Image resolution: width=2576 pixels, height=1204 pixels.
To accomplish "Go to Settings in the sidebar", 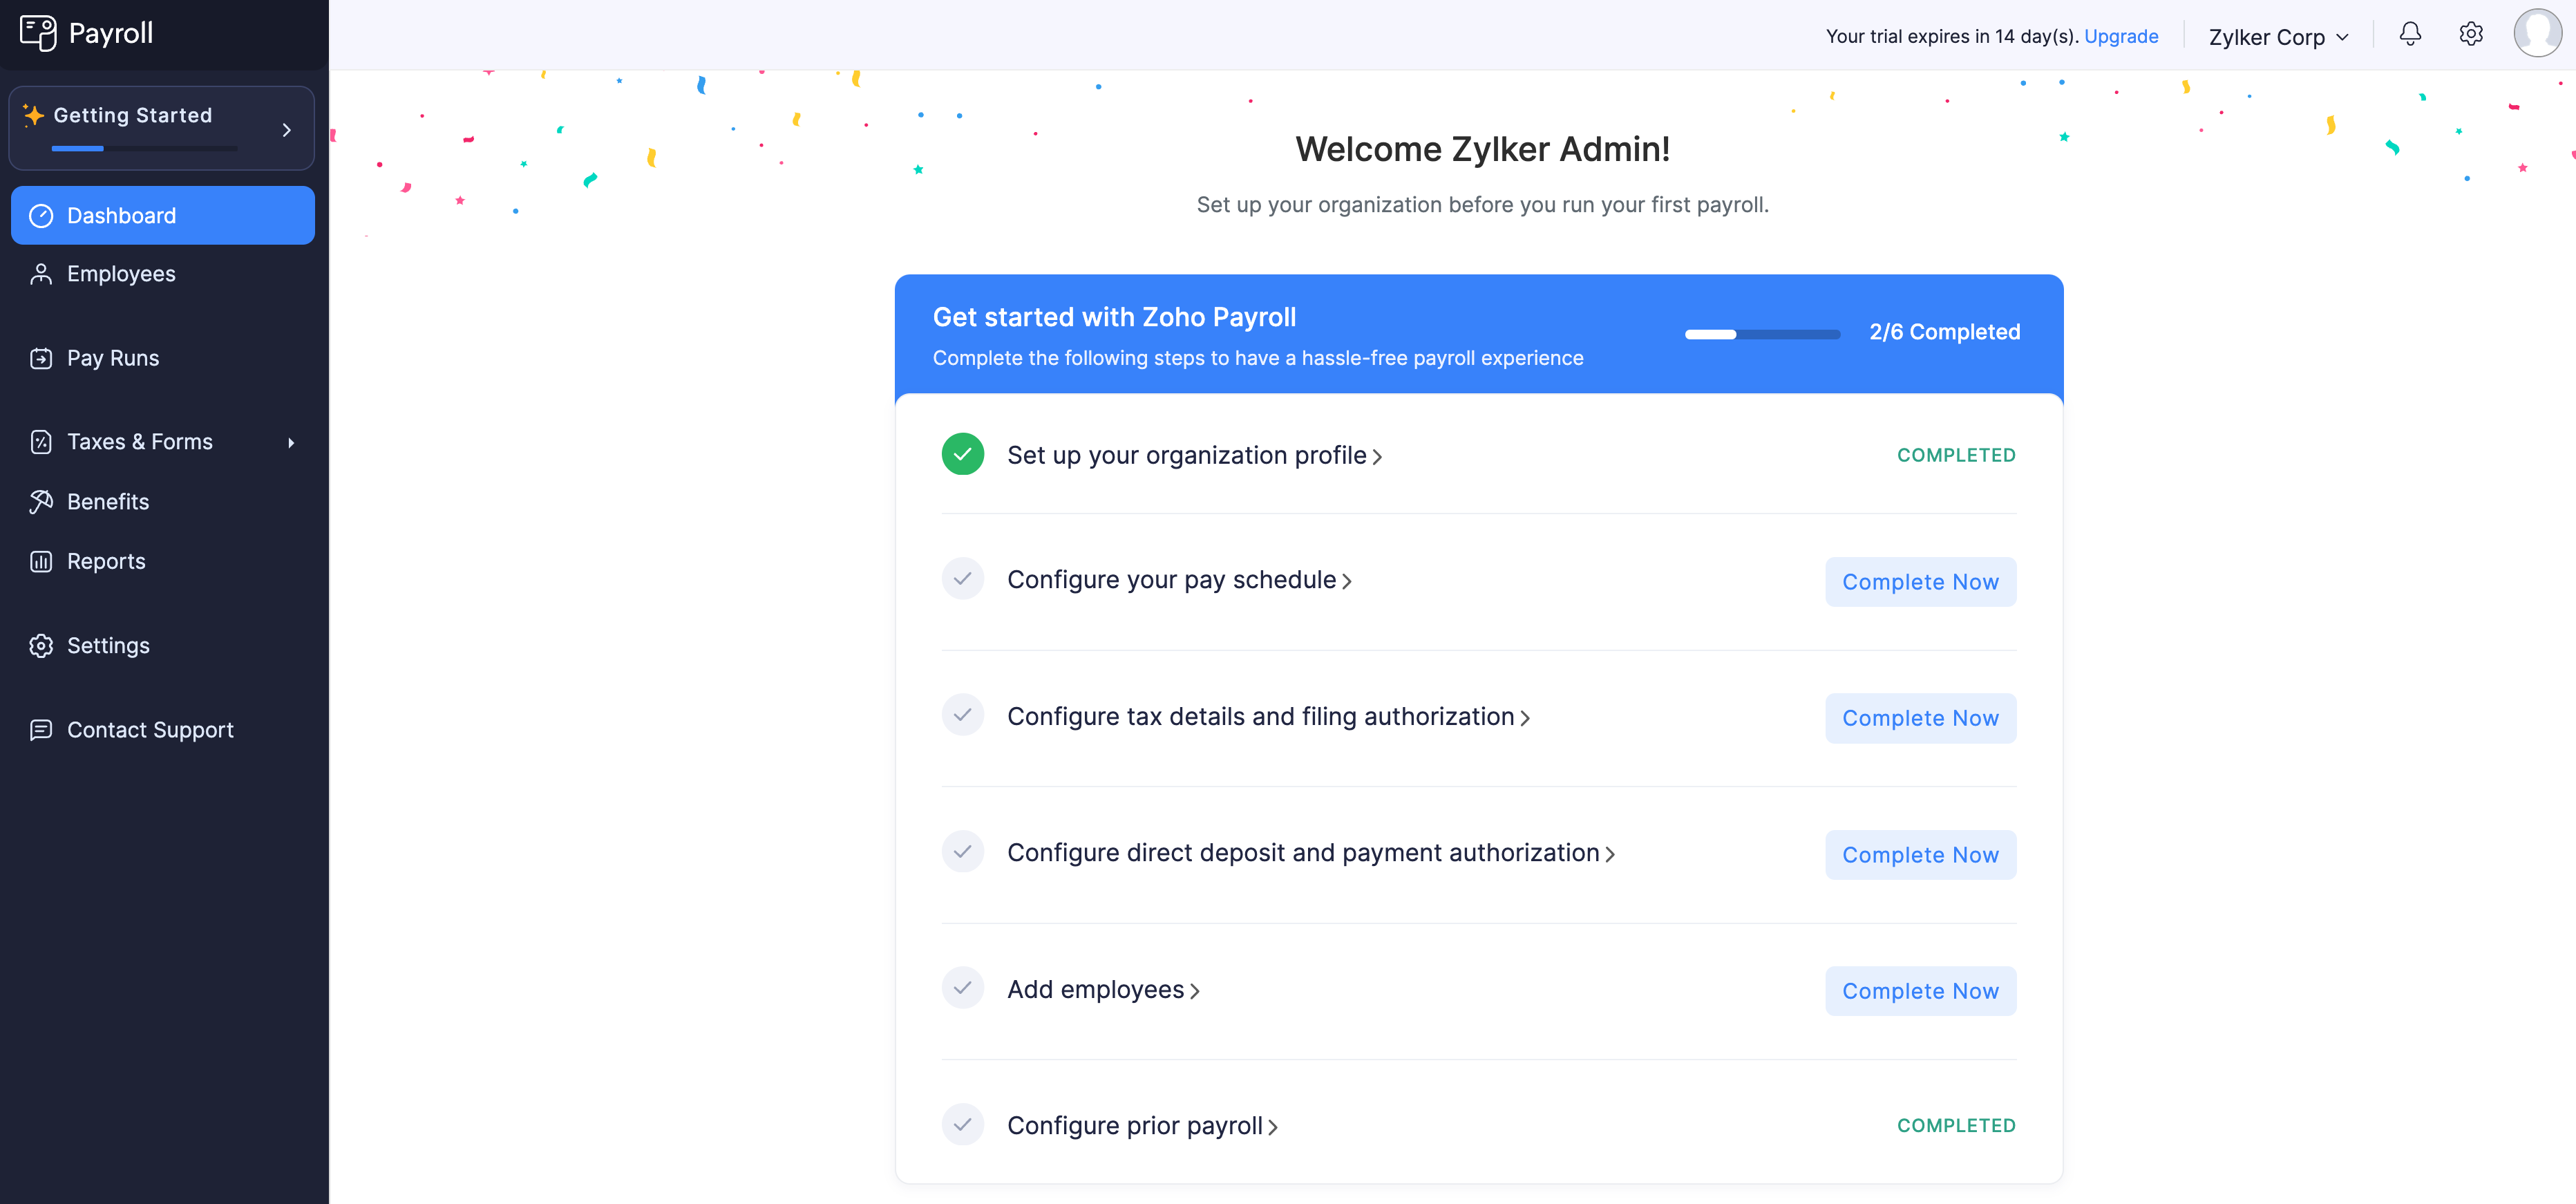I will click(108, 646).
